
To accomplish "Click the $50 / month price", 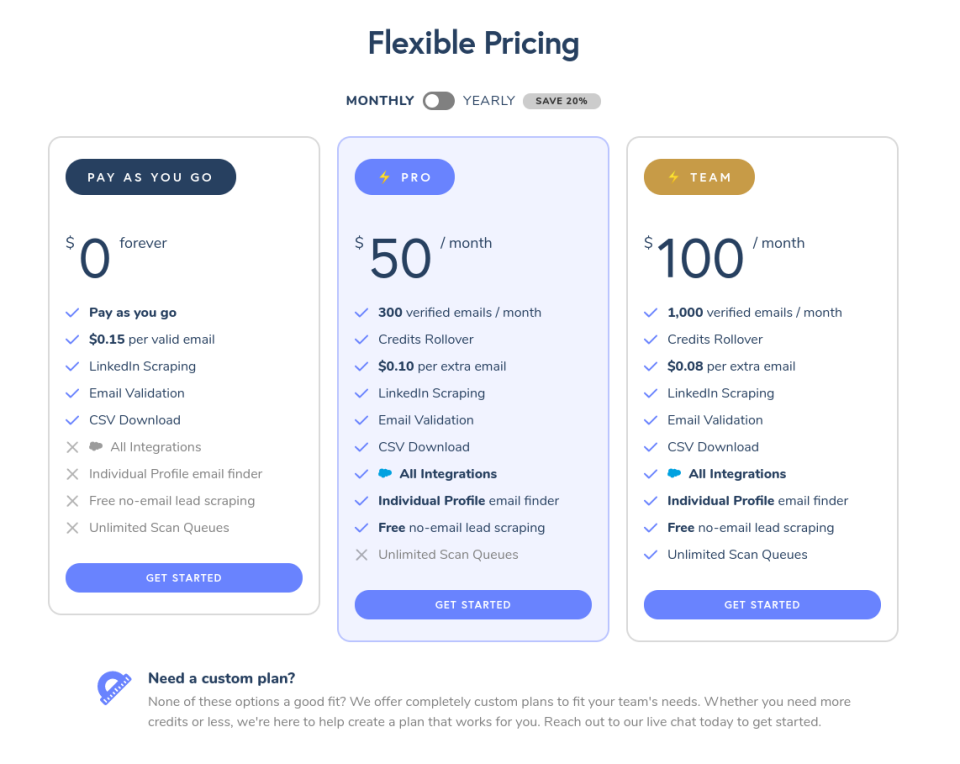I will tap(424, 257).
